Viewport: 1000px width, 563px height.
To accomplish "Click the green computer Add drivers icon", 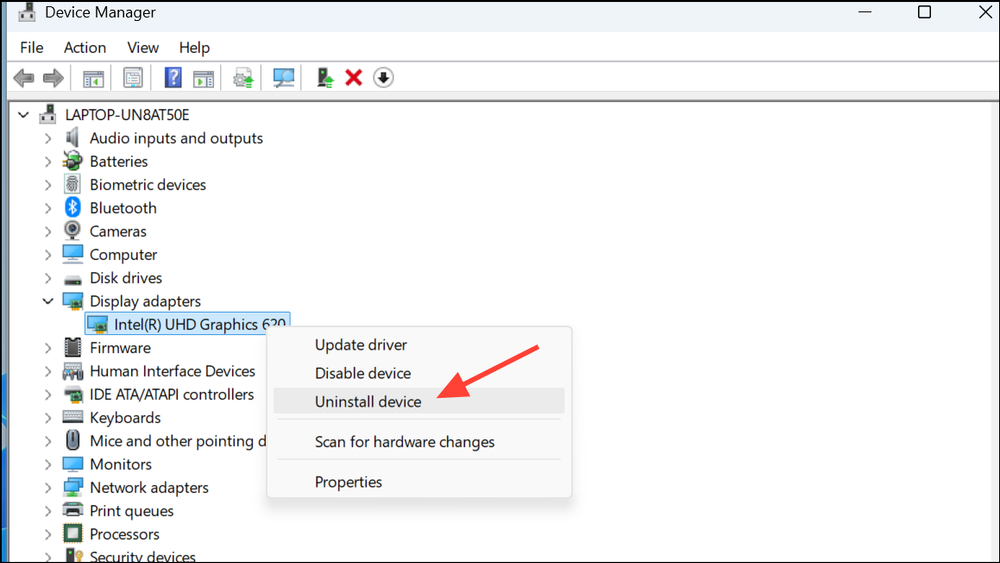I will point(325,78).
